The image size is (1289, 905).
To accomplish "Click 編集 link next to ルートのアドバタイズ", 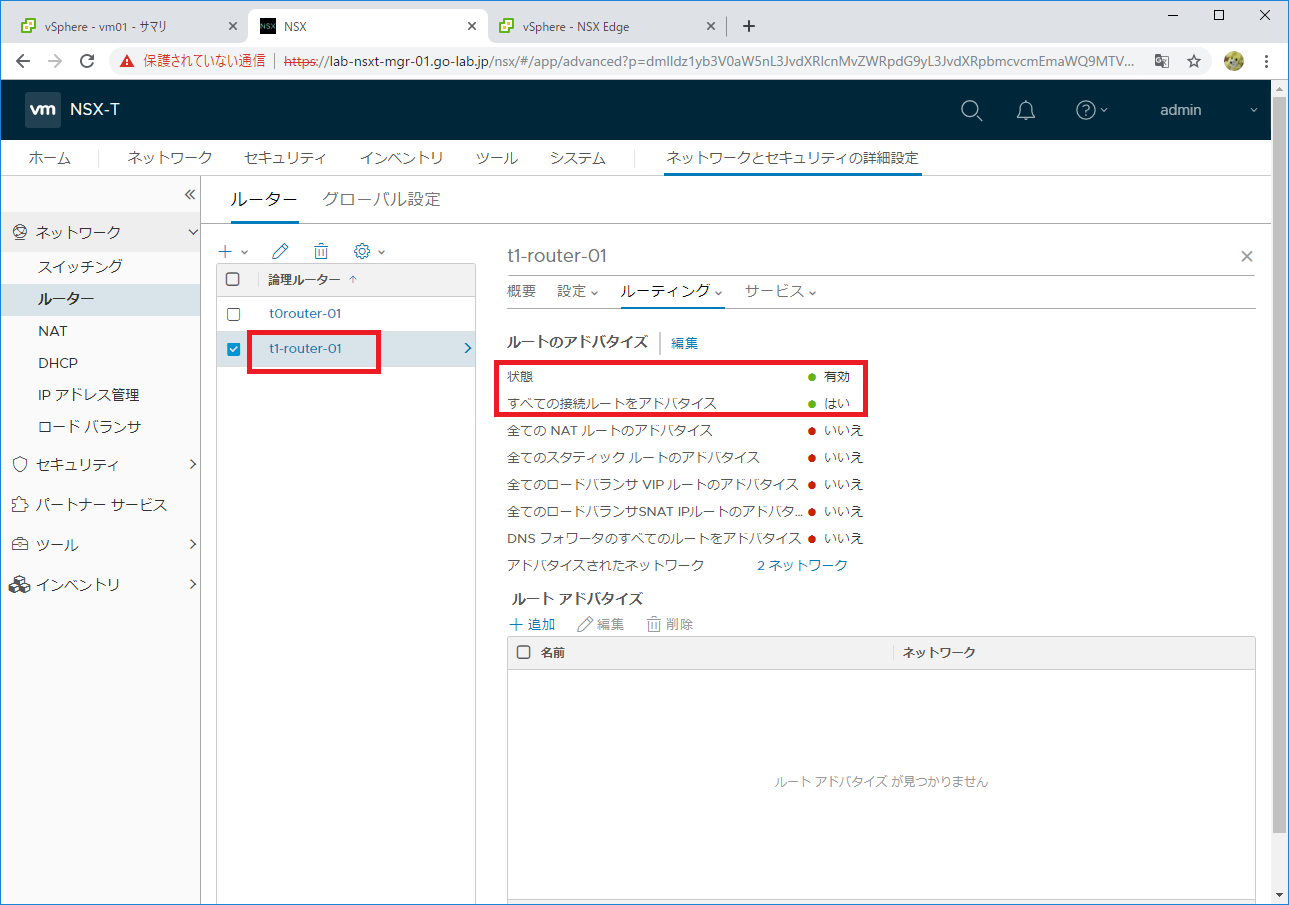I will [684, 343].
